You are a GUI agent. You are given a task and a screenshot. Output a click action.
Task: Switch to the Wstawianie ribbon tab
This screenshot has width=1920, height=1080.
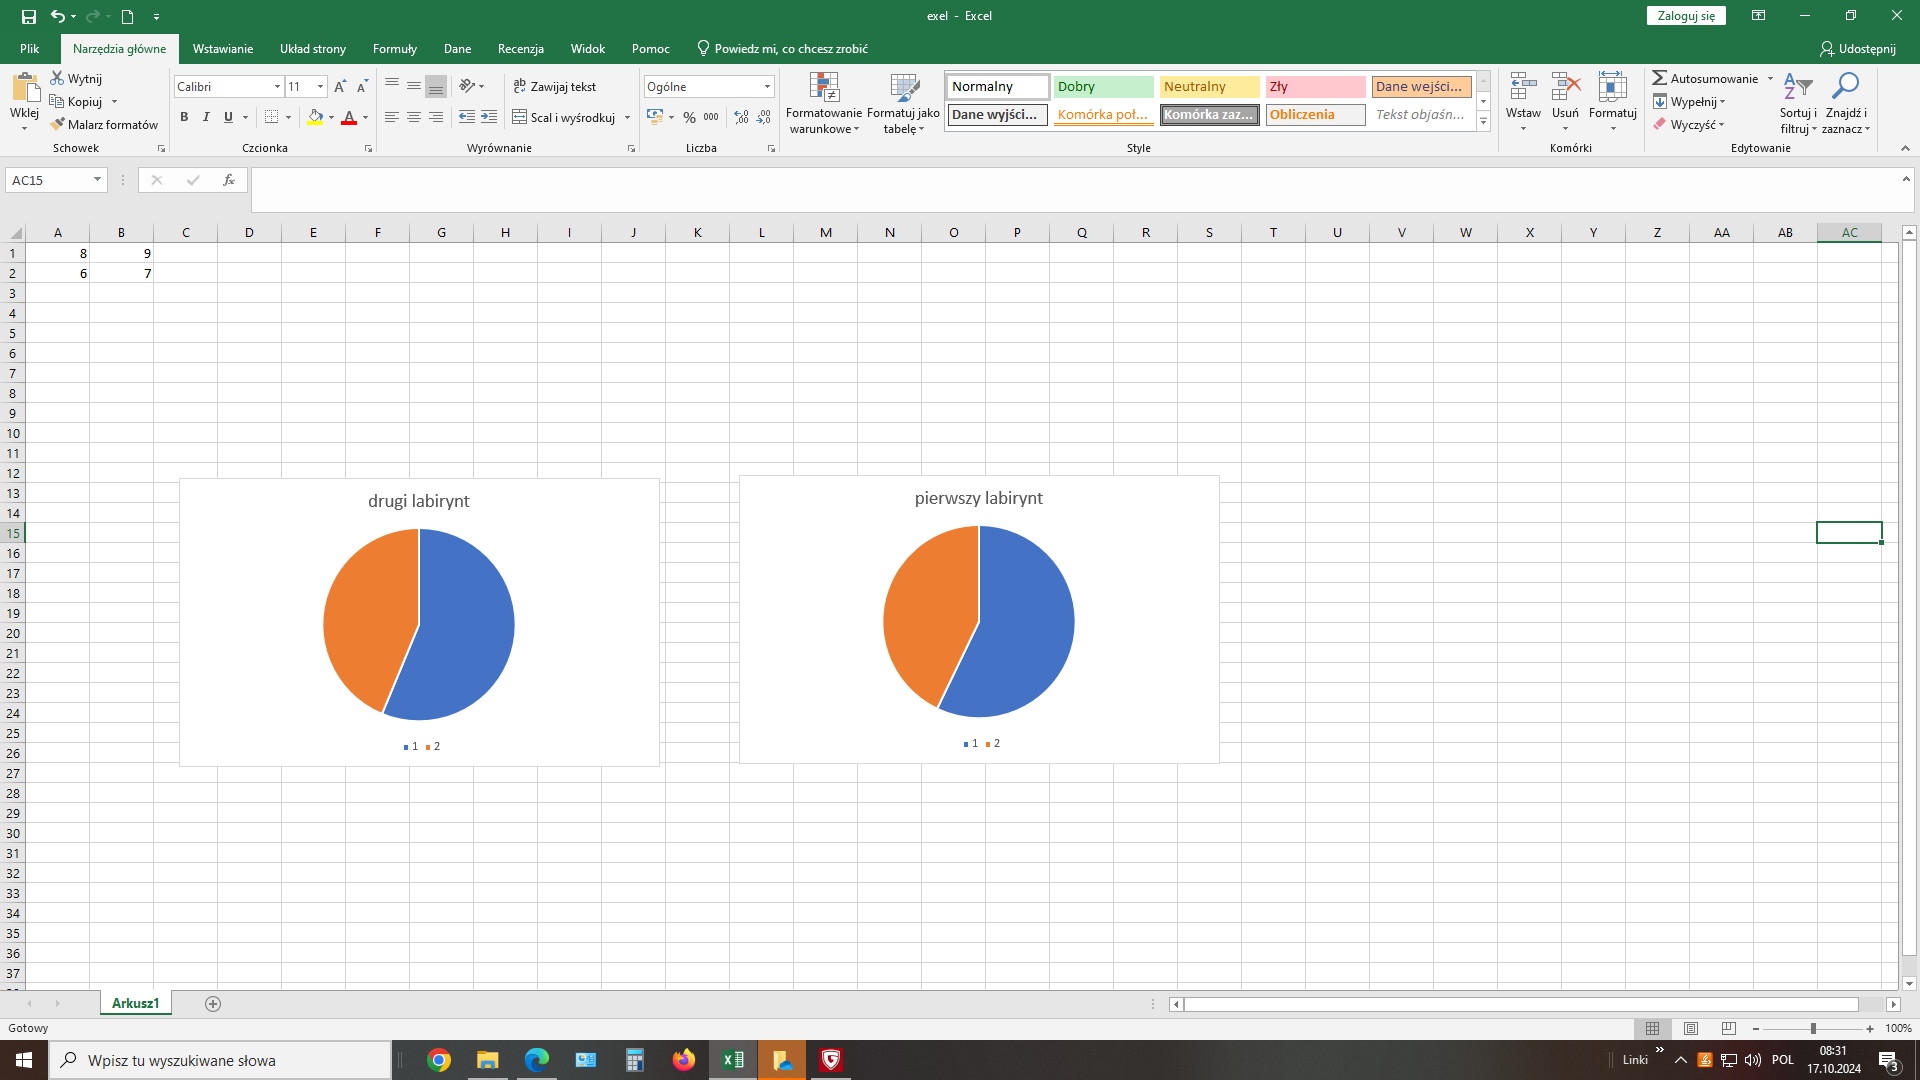[x=222, y=49]
